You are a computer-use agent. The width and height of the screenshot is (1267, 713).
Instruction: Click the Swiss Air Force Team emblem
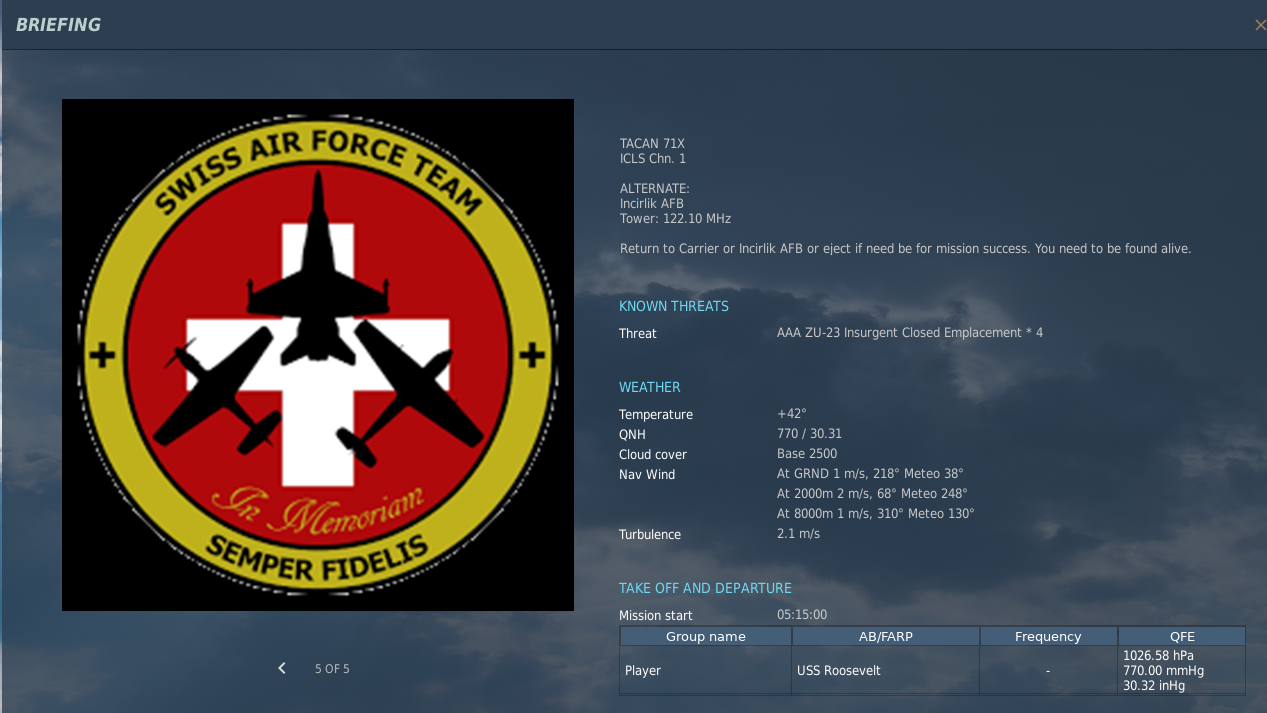point(318,355)
